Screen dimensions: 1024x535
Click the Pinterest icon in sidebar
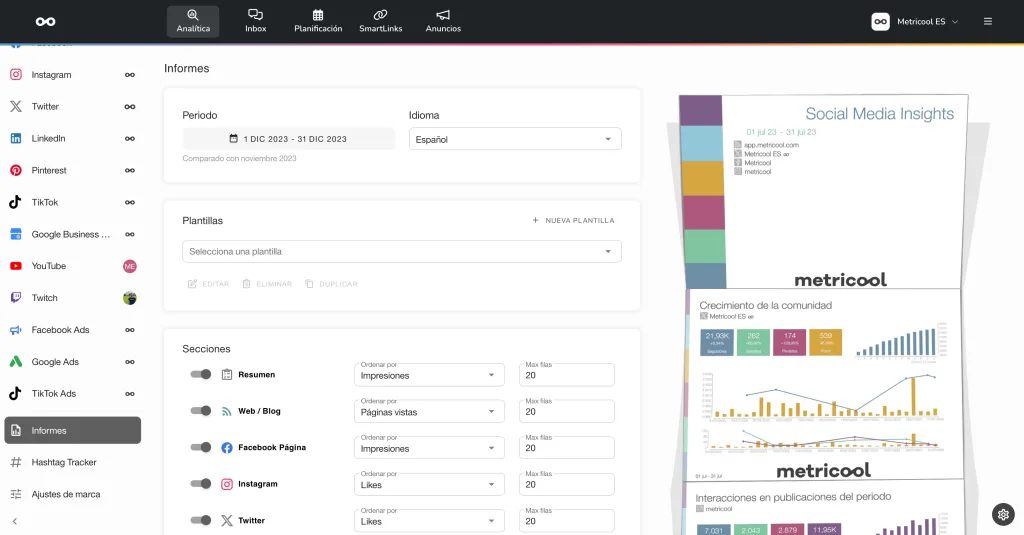point(16,170)
